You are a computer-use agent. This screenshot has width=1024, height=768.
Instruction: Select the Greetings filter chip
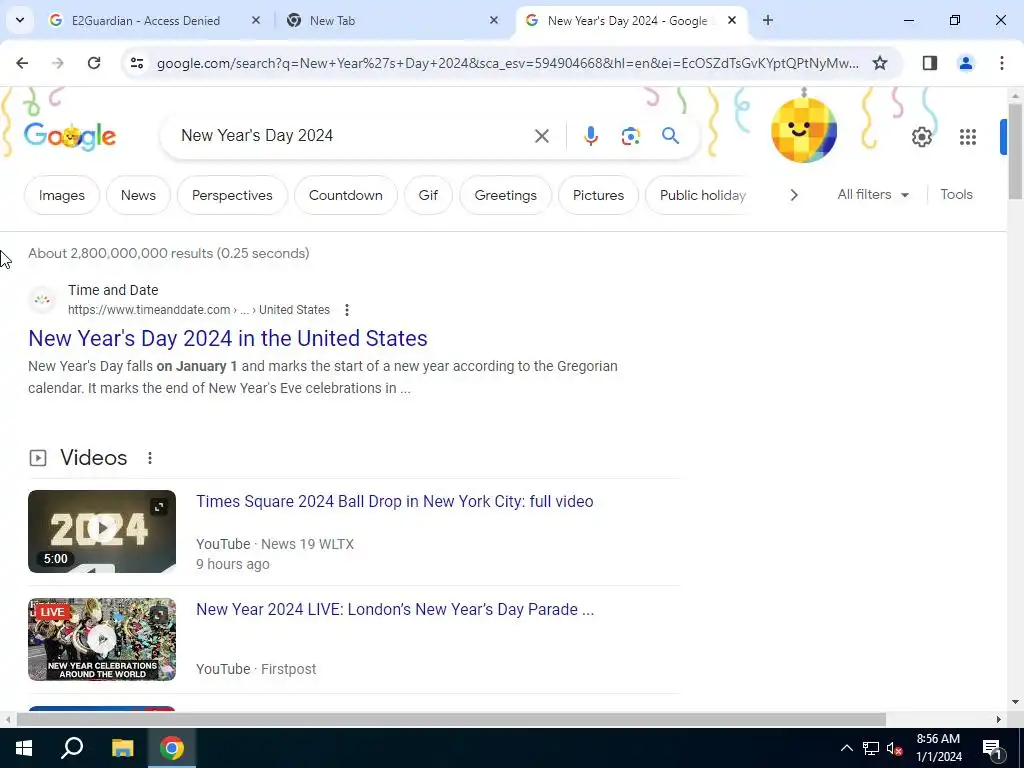(505, 195)
